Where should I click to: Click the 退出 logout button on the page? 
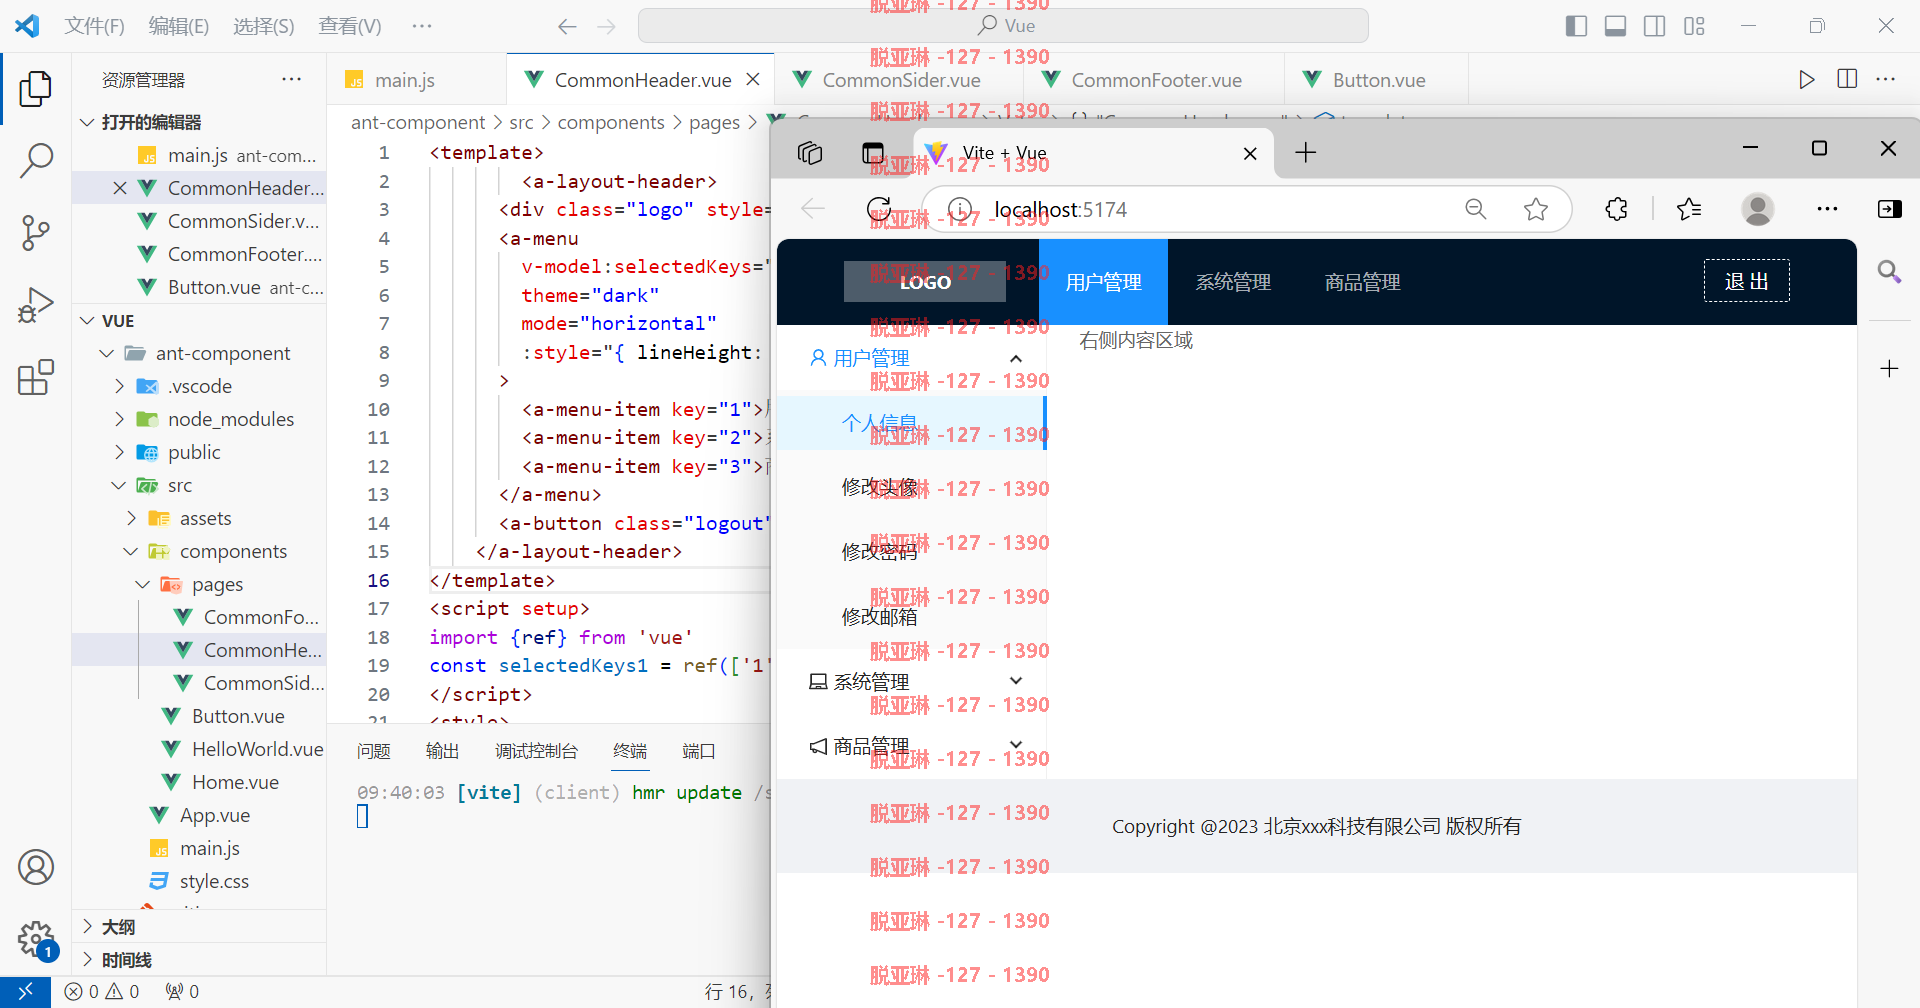tap(1747, 281)
